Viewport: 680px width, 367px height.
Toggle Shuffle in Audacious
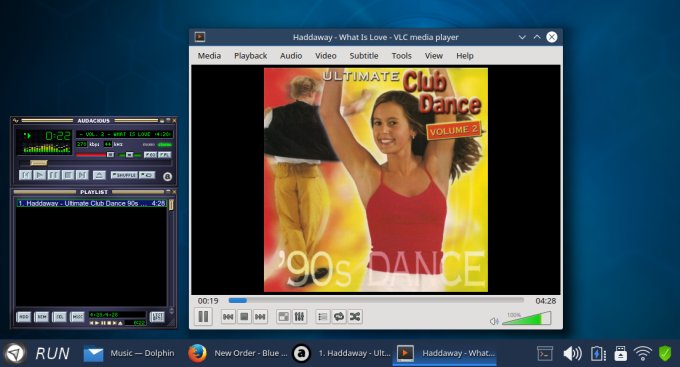click(x=124, y=175)
